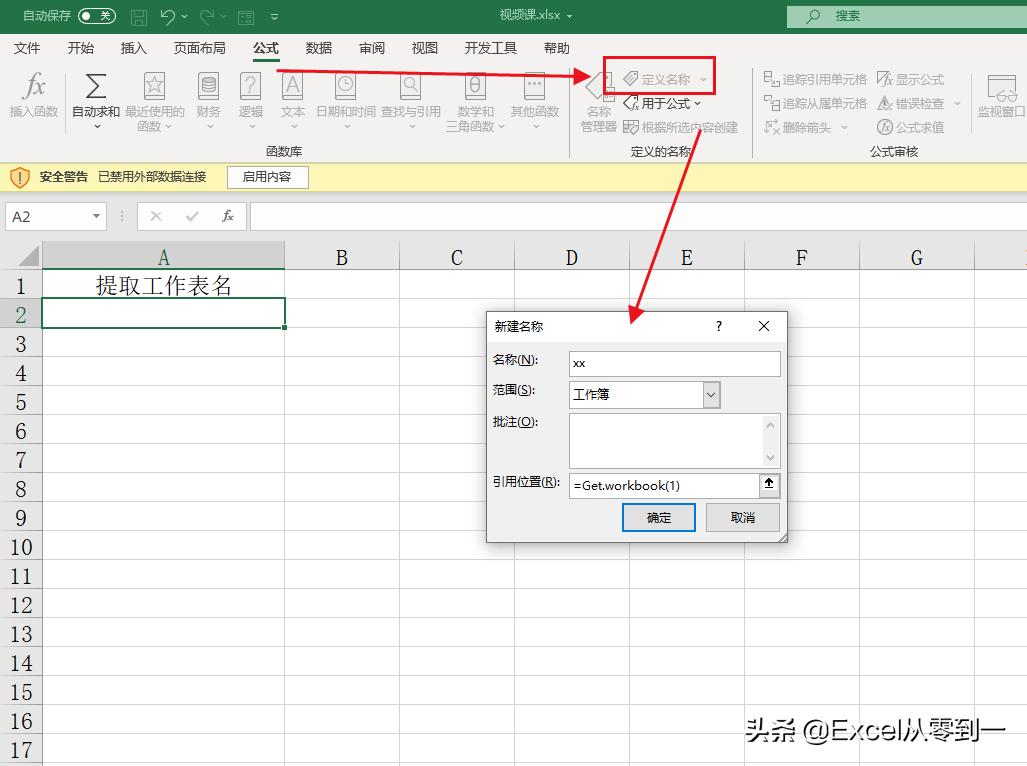Open the 开发工具 ribbon tab
The width and height of the screenshot is (1027, 766).
click(489, 47)
